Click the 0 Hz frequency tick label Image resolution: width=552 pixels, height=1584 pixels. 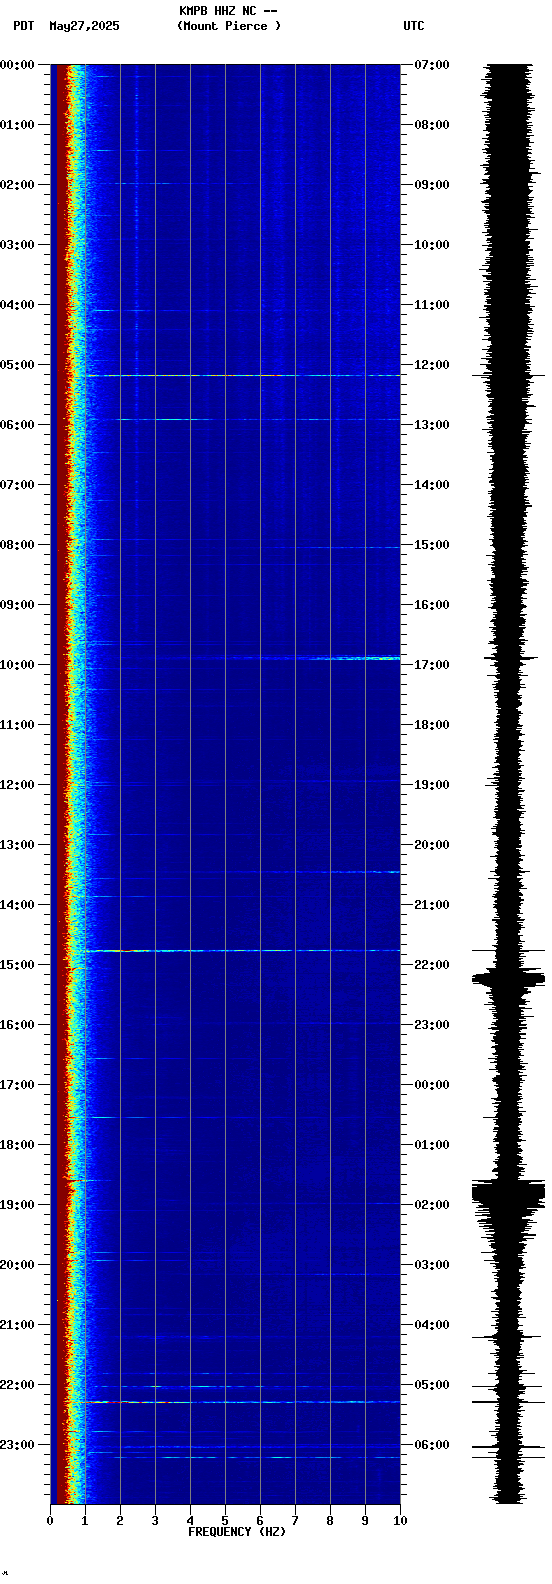coord(50,1521)
